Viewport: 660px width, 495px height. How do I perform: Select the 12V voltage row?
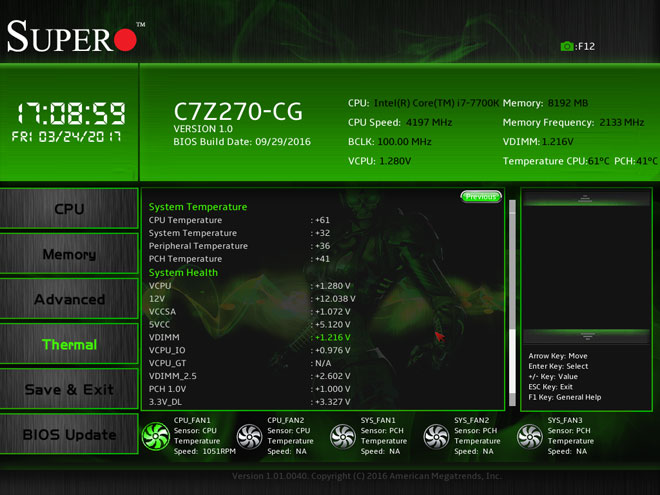click(x=252, y=299)
